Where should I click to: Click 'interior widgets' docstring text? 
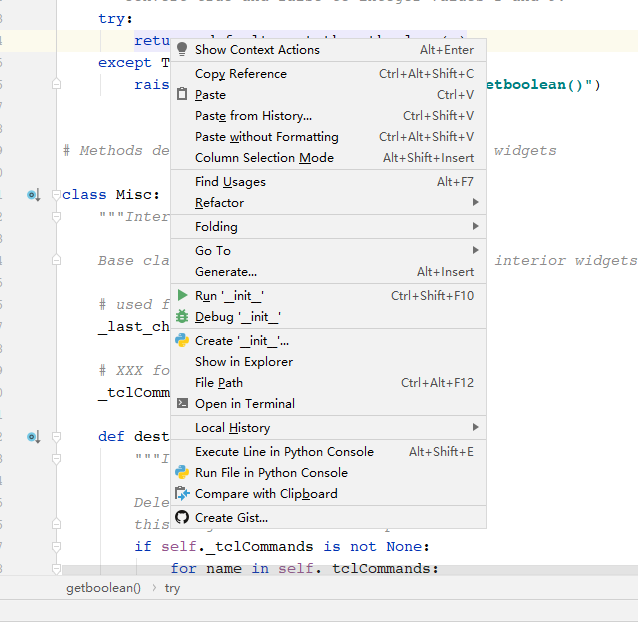pyautogui.click(x=566, y=260)
